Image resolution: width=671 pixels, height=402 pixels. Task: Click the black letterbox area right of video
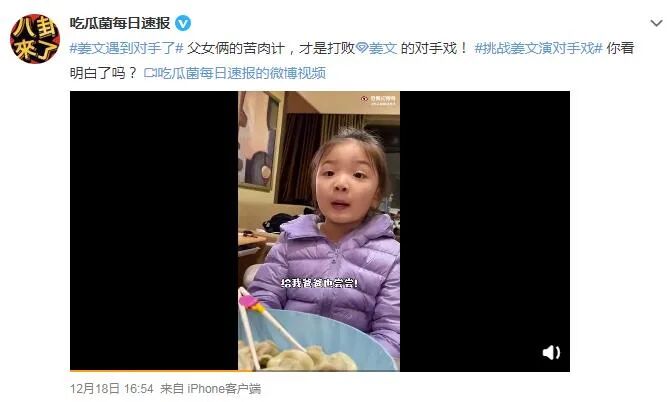coord(485,231)
